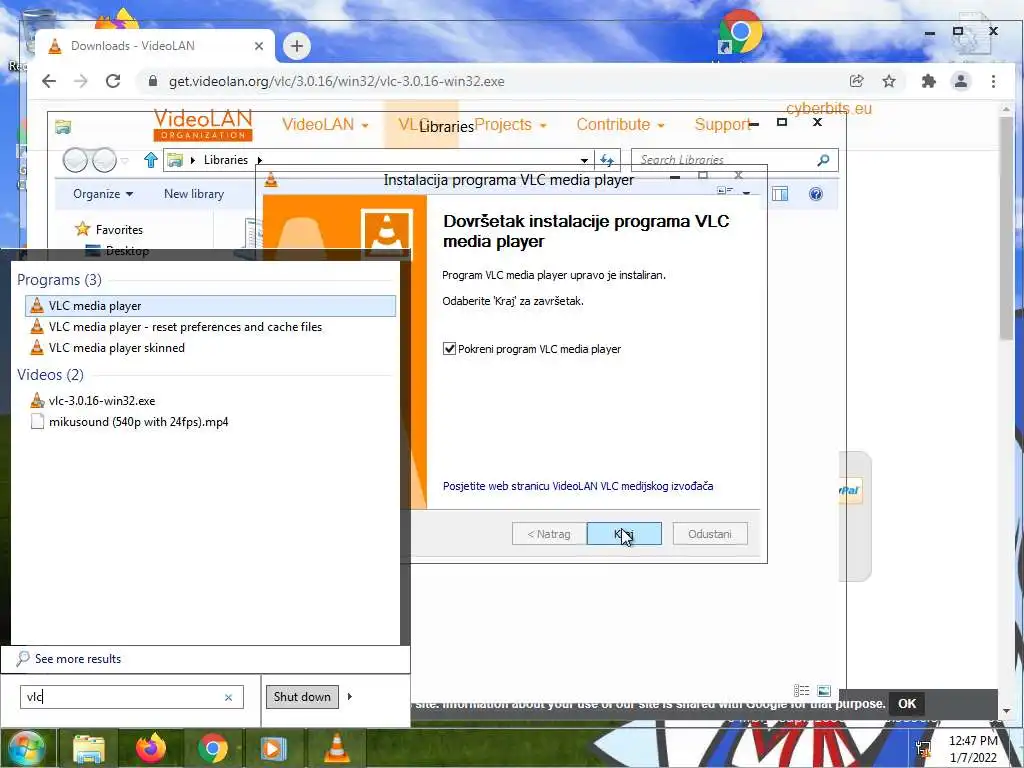
Task: Open File Explorer from the taskbar
Action: (89, 748)
